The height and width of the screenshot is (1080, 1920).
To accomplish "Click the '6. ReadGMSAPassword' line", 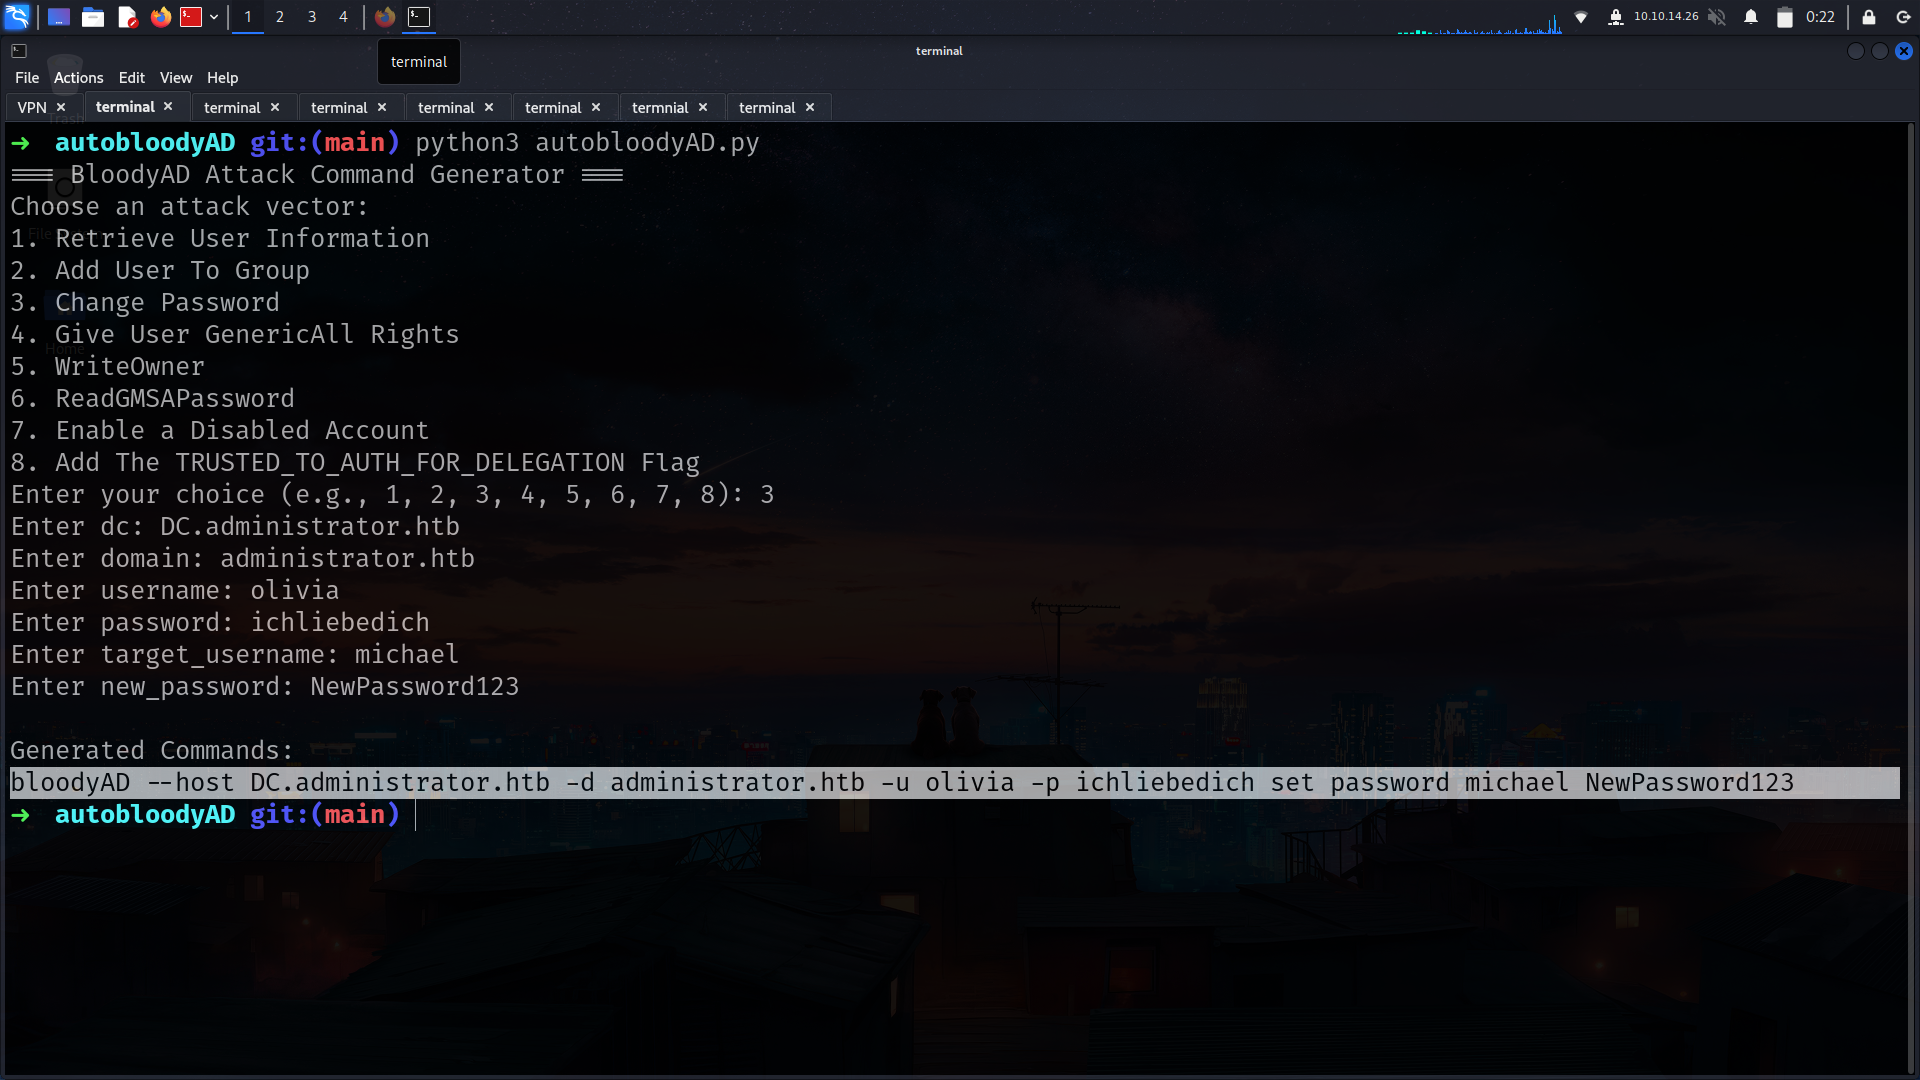I will point(153,399).
